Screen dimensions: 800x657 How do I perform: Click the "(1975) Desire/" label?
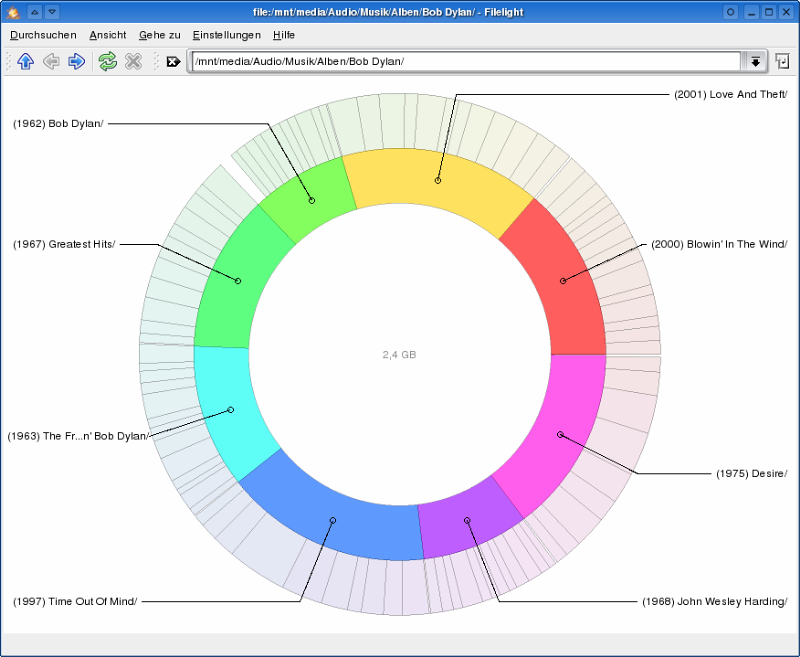point(752,474)
